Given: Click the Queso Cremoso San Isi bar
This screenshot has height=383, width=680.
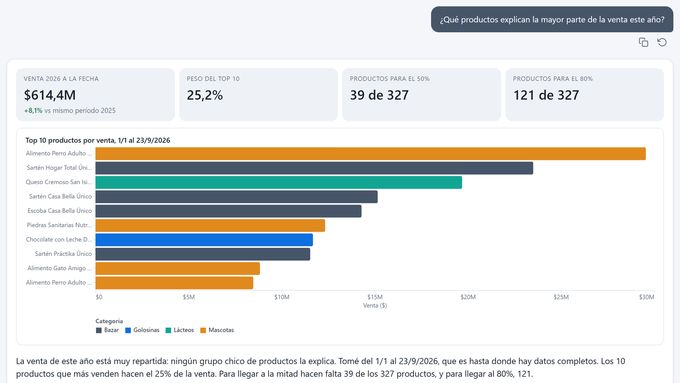Looking at the screenshot, I should point(279,182).
